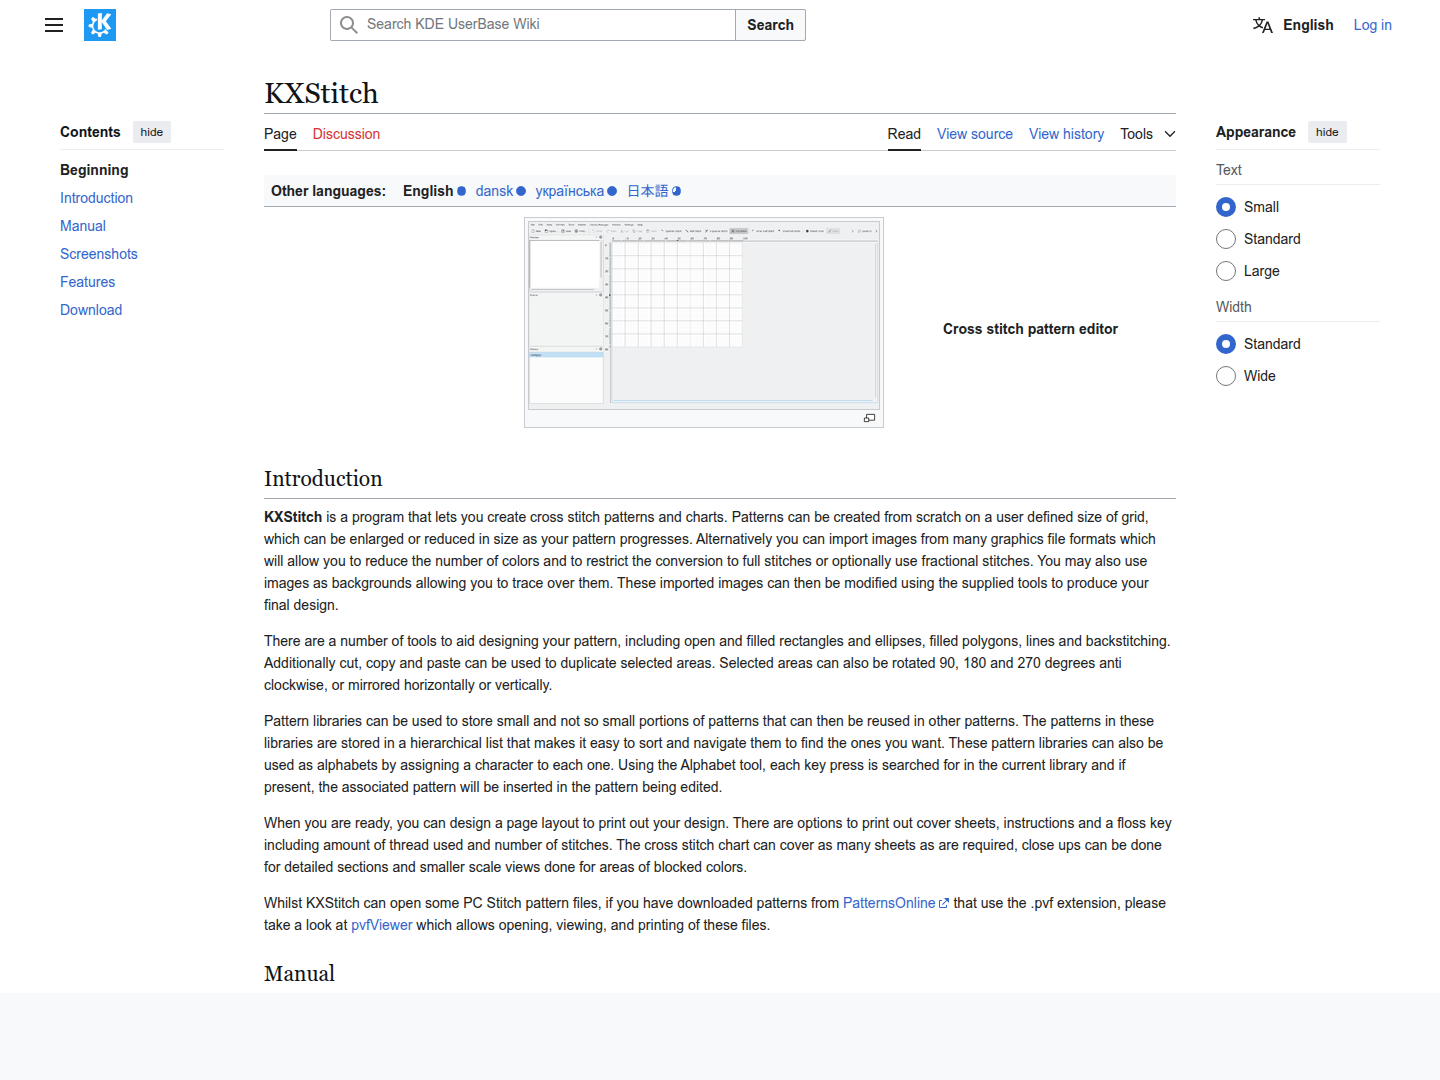
Task: Click the search magnifier icon
Action: tap(348, 25)
